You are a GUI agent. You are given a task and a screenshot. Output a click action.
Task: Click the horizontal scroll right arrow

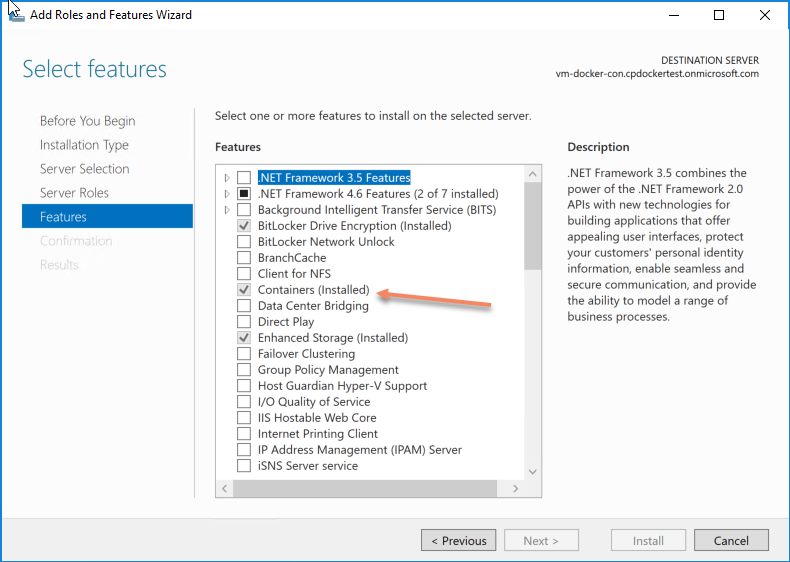click(515, 488)
